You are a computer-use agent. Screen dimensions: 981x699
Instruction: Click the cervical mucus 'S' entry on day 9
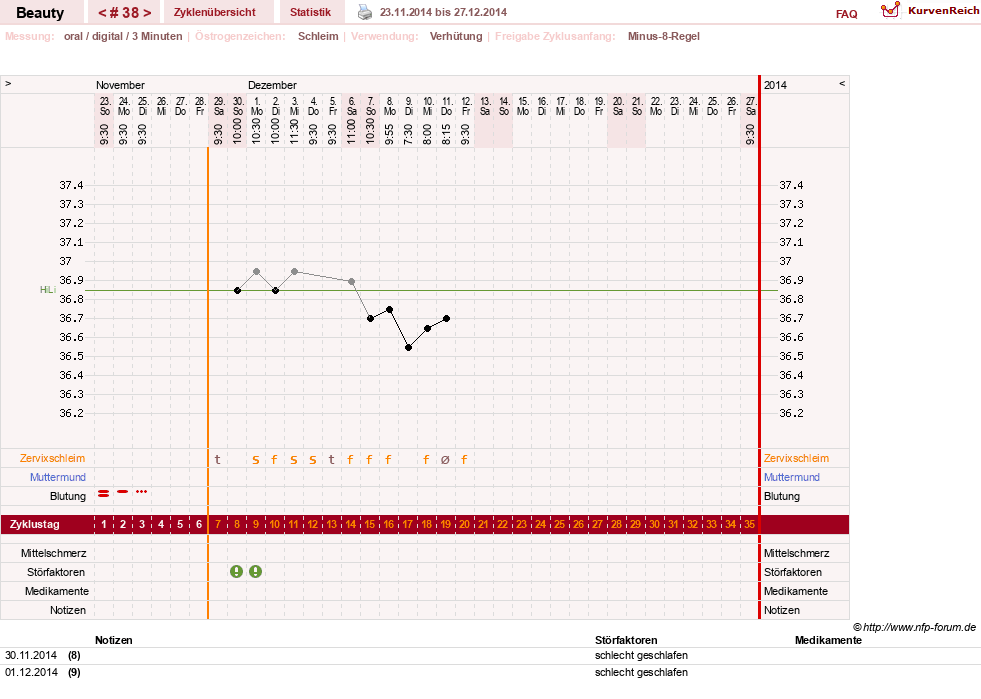(256, 460)
